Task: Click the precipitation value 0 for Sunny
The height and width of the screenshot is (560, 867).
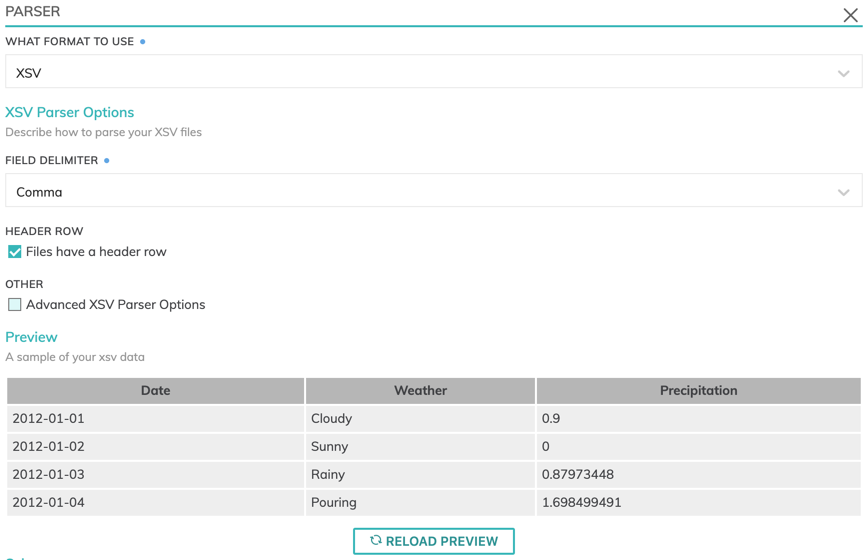Action: pos(698,447)
